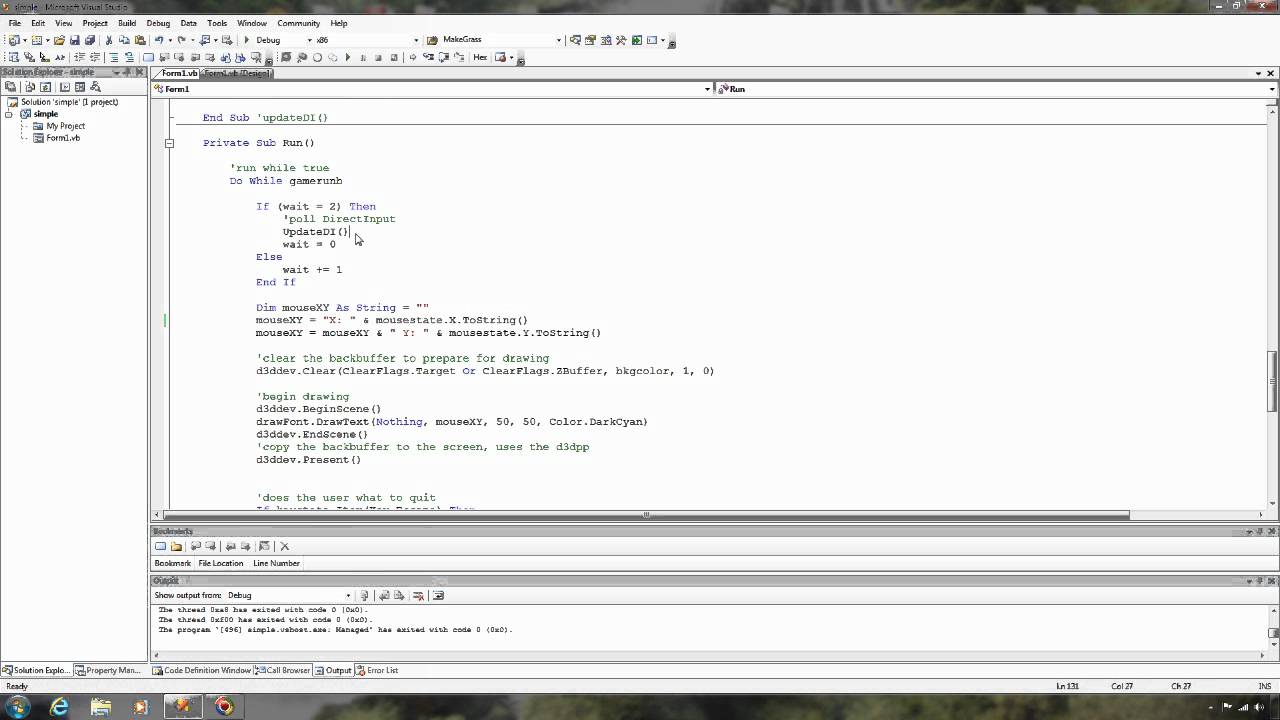Delete bookmark with the X icon
1280x720 pixels.
[x=284, y=546]
